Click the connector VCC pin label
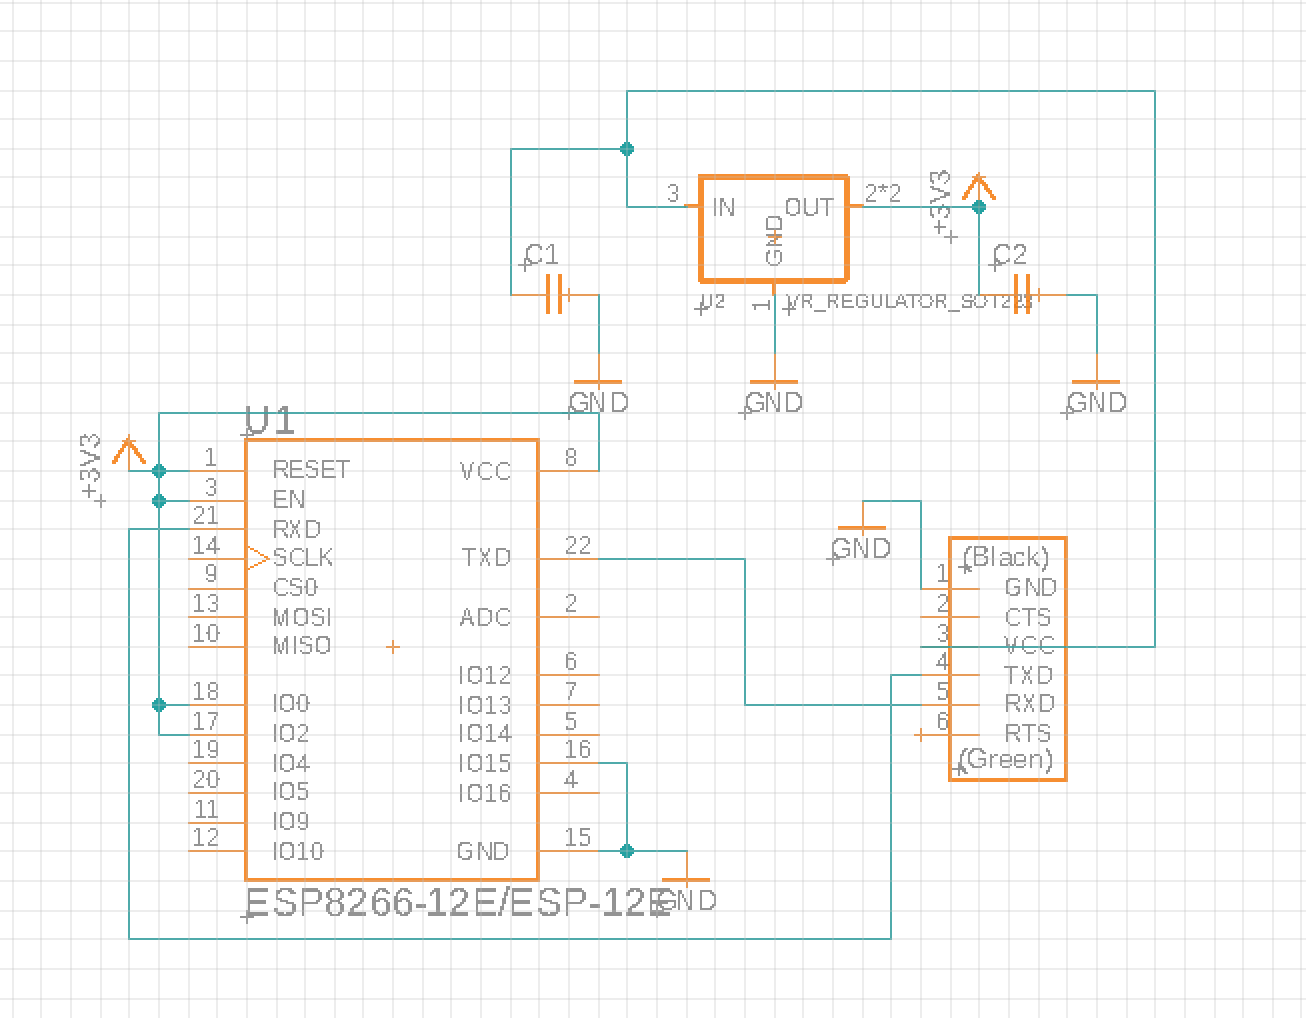This screenshot has width=1306, height=1018. (1029, 646)
